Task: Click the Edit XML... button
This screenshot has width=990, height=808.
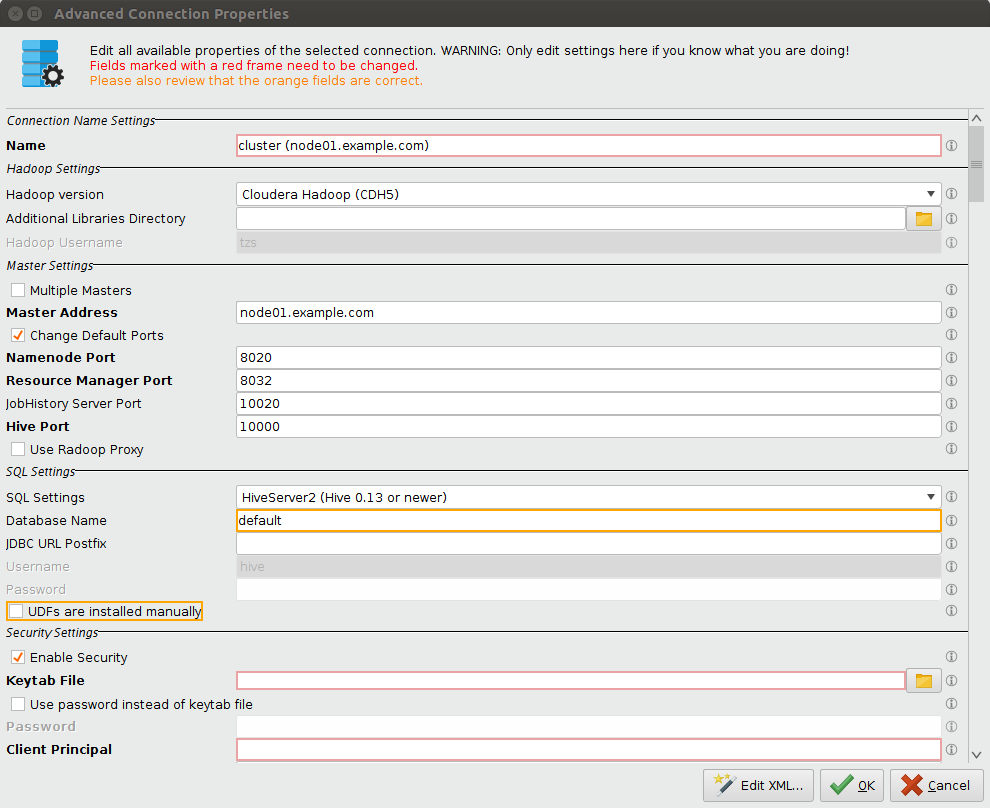Action: (x=759, y=785)
